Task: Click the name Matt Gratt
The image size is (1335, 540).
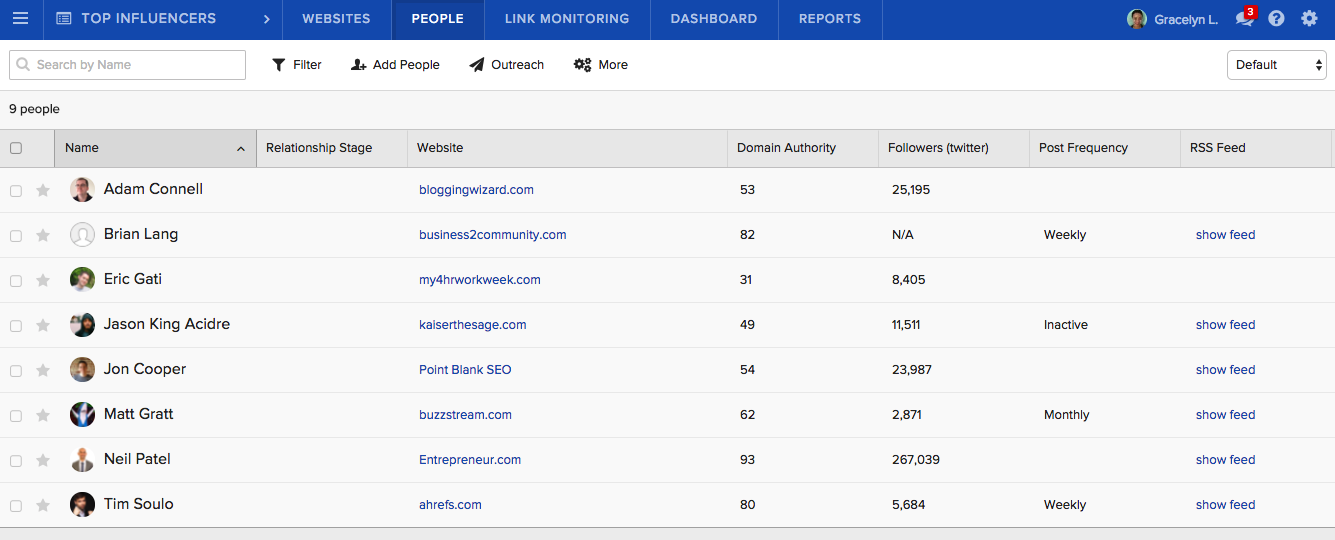Action: coord(139,414)
